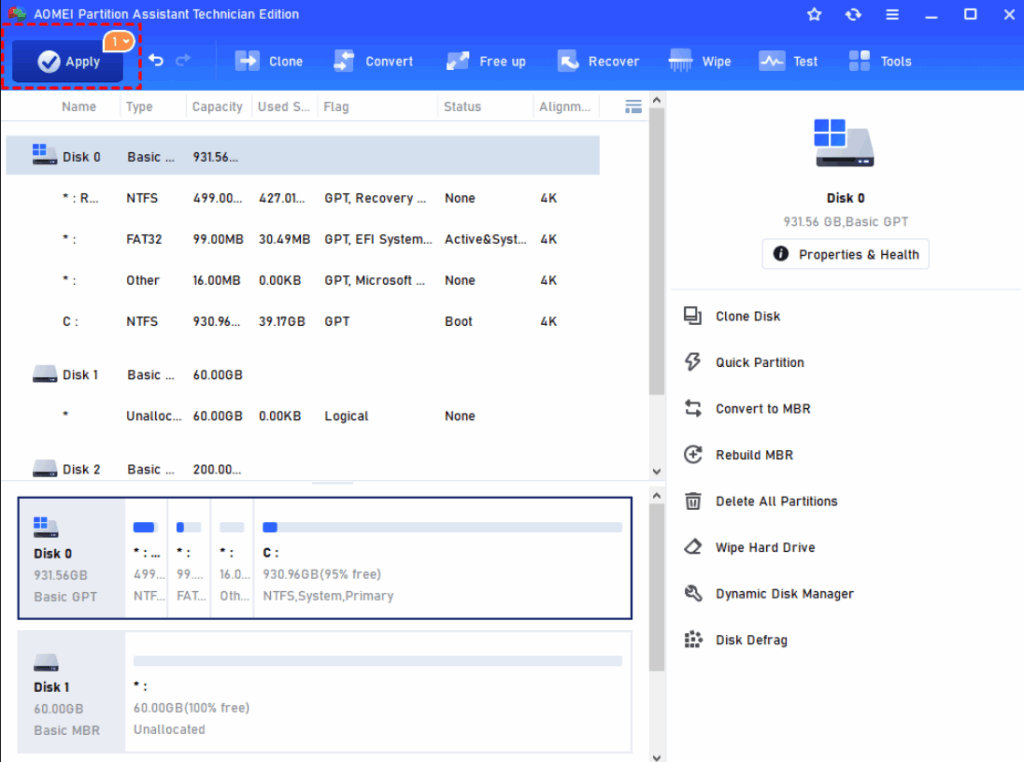This screenshot has width=1024, height=762.
Task: Click the refresh icon in title bar
Action: pos(853,14)
